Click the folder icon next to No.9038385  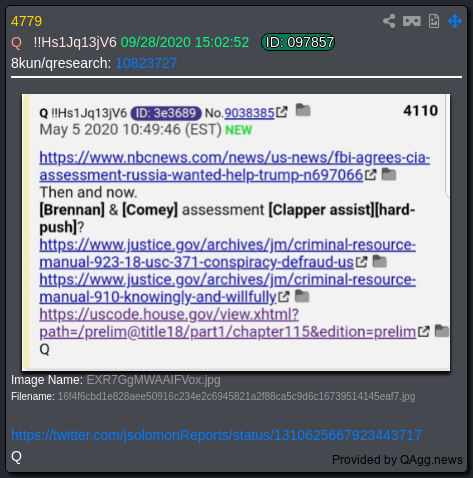[x=303, y=110]
